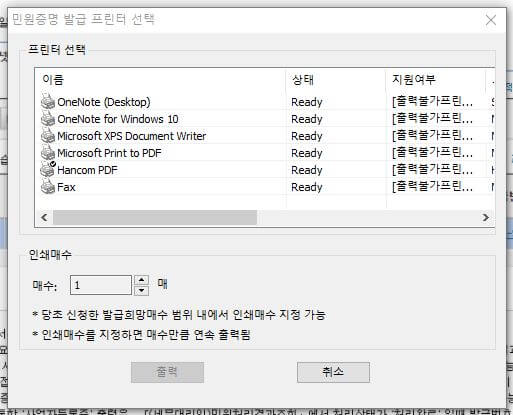The image size is (513, 415).
Task: Click the Ready status of Hancom PDF
Action: (307, 170)
